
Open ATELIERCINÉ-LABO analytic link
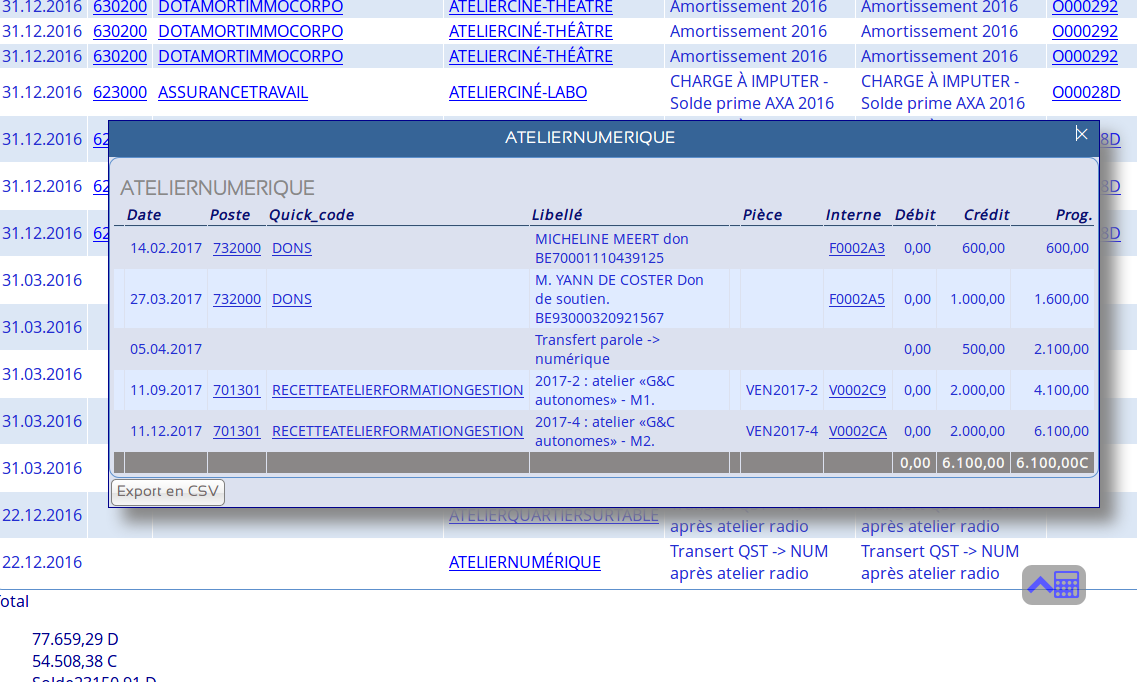[x=517, y=93]
